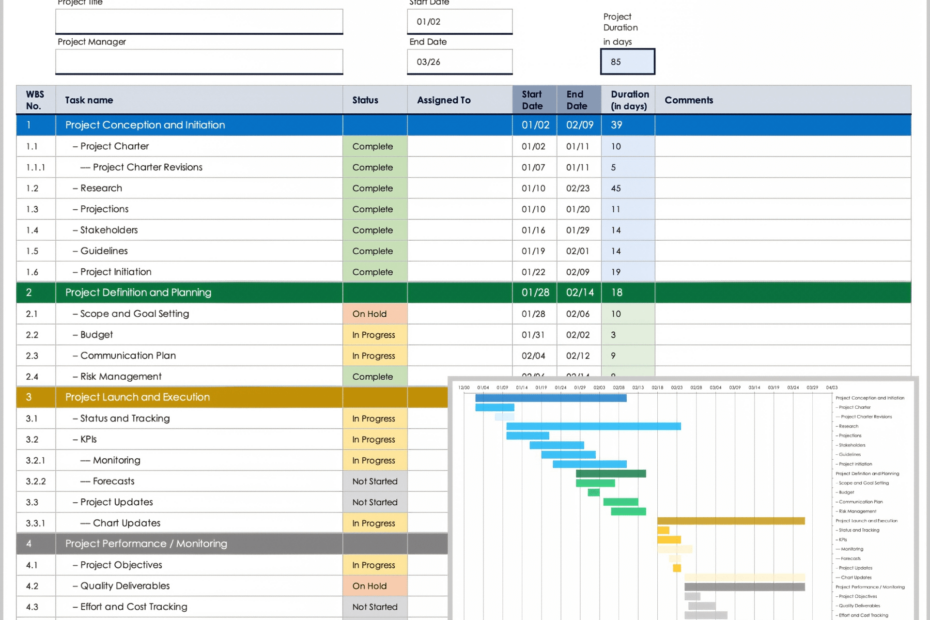Select the Not Started status cell for Forecasts
The height and width of the screenshot is (620, 930).
(375, 481)
